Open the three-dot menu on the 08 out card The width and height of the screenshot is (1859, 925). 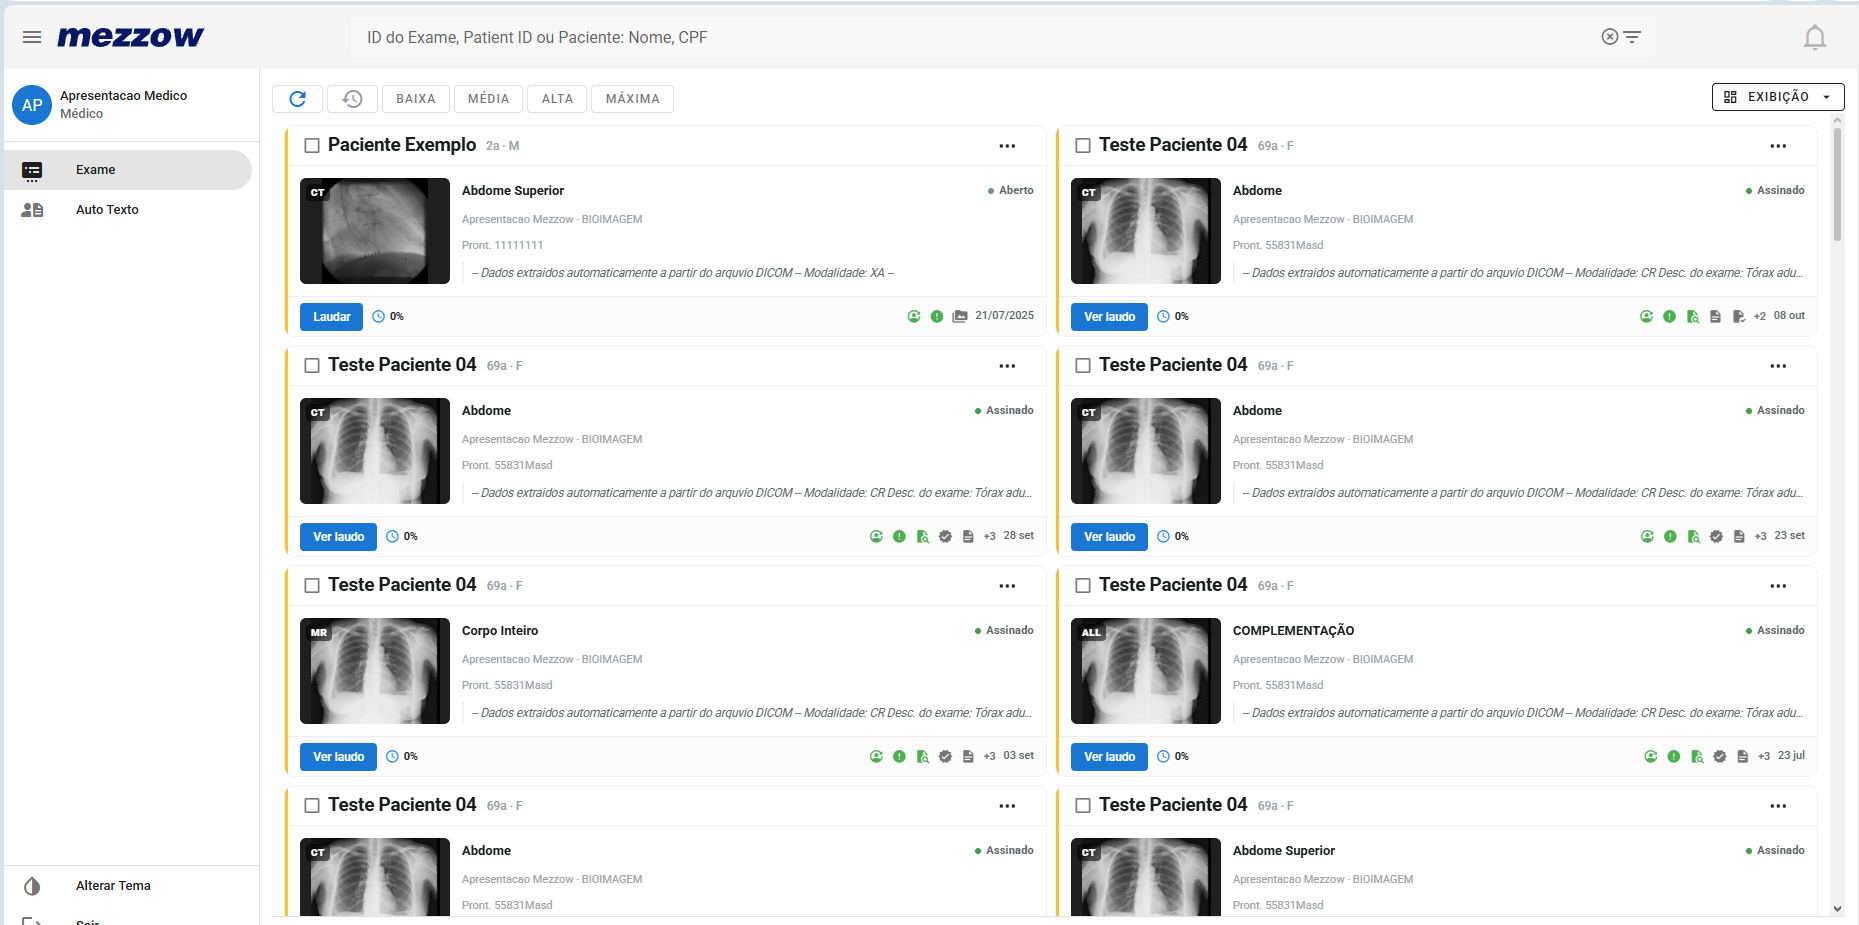coord(1778,146)
